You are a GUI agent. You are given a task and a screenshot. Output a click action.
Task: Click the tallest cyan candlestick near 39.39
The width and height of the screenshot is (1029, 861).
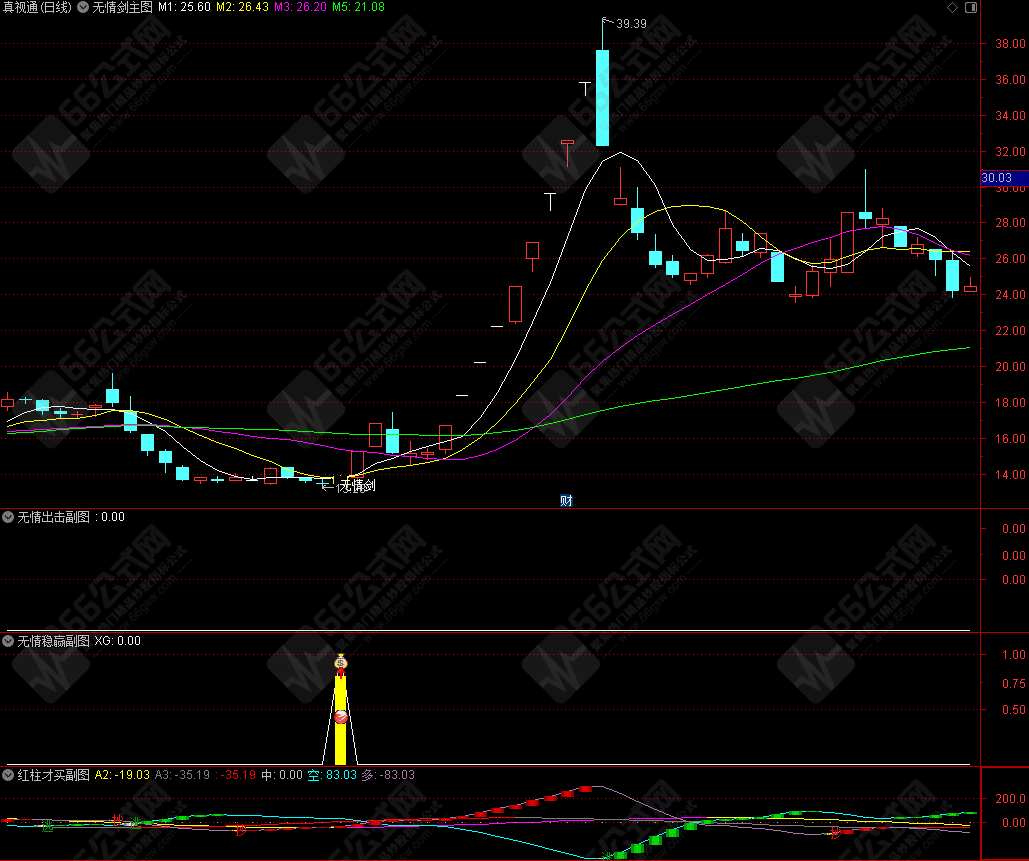[x=602, y=98]
